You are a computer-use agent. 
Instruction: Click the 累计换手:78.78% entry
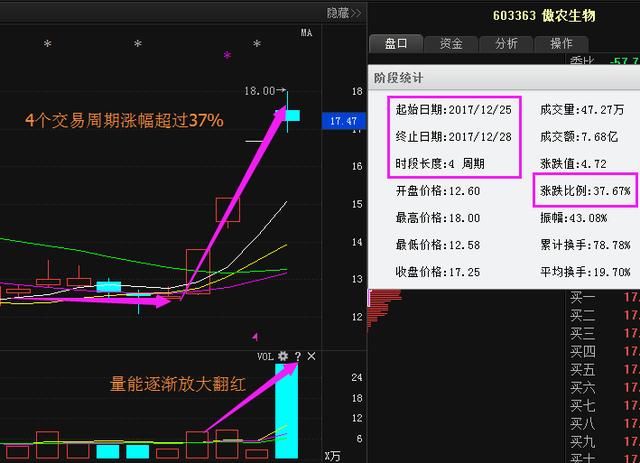pyautogui.click(x=585, y=245)
